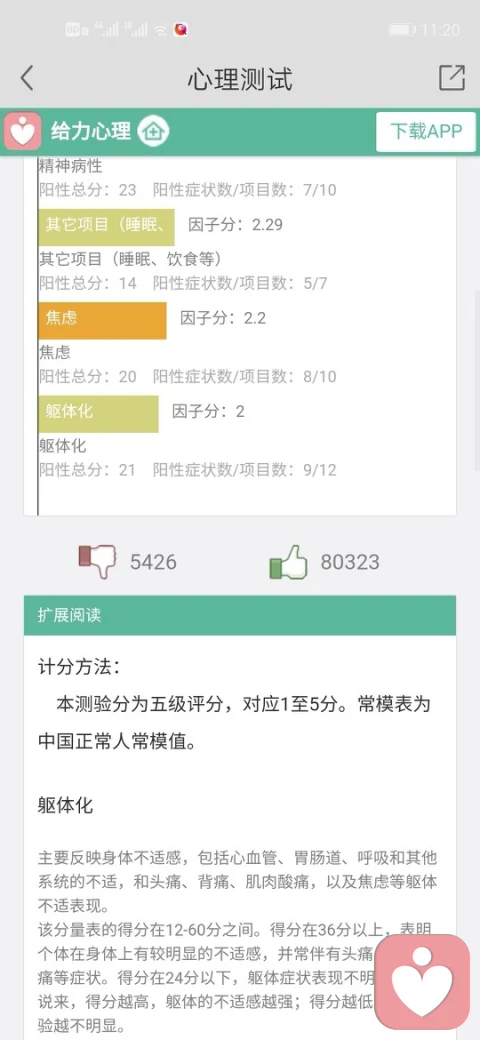Tap the Wi-Fi icon in status bar
The image size is (480, 1040).
[x=160, y=30]
